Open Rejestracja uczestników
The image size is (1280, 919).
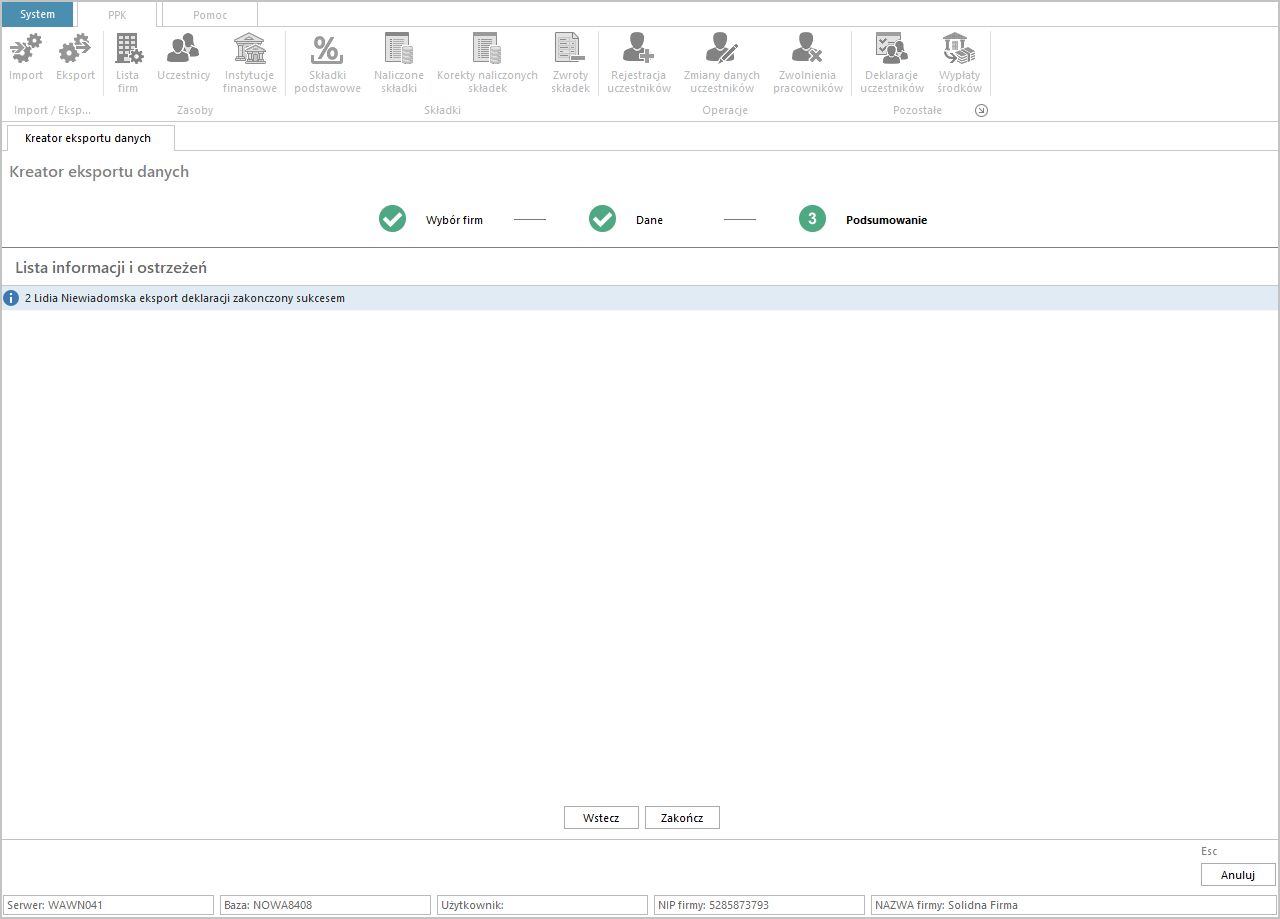639,64
